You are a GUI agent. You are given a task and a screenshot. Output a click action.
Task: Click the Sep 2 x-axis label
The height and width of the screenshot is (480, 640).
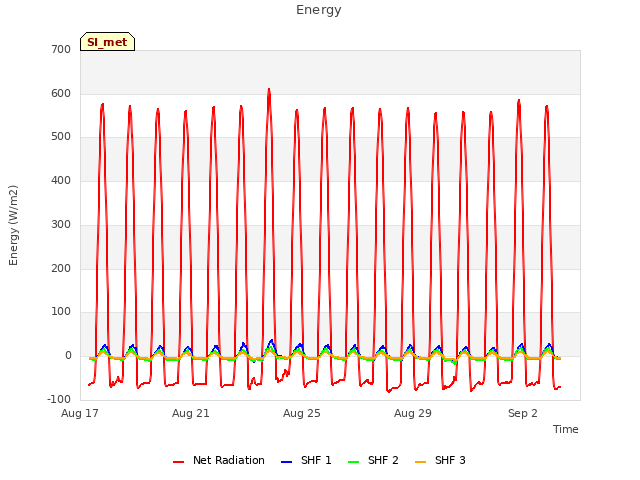coord(522,413)
